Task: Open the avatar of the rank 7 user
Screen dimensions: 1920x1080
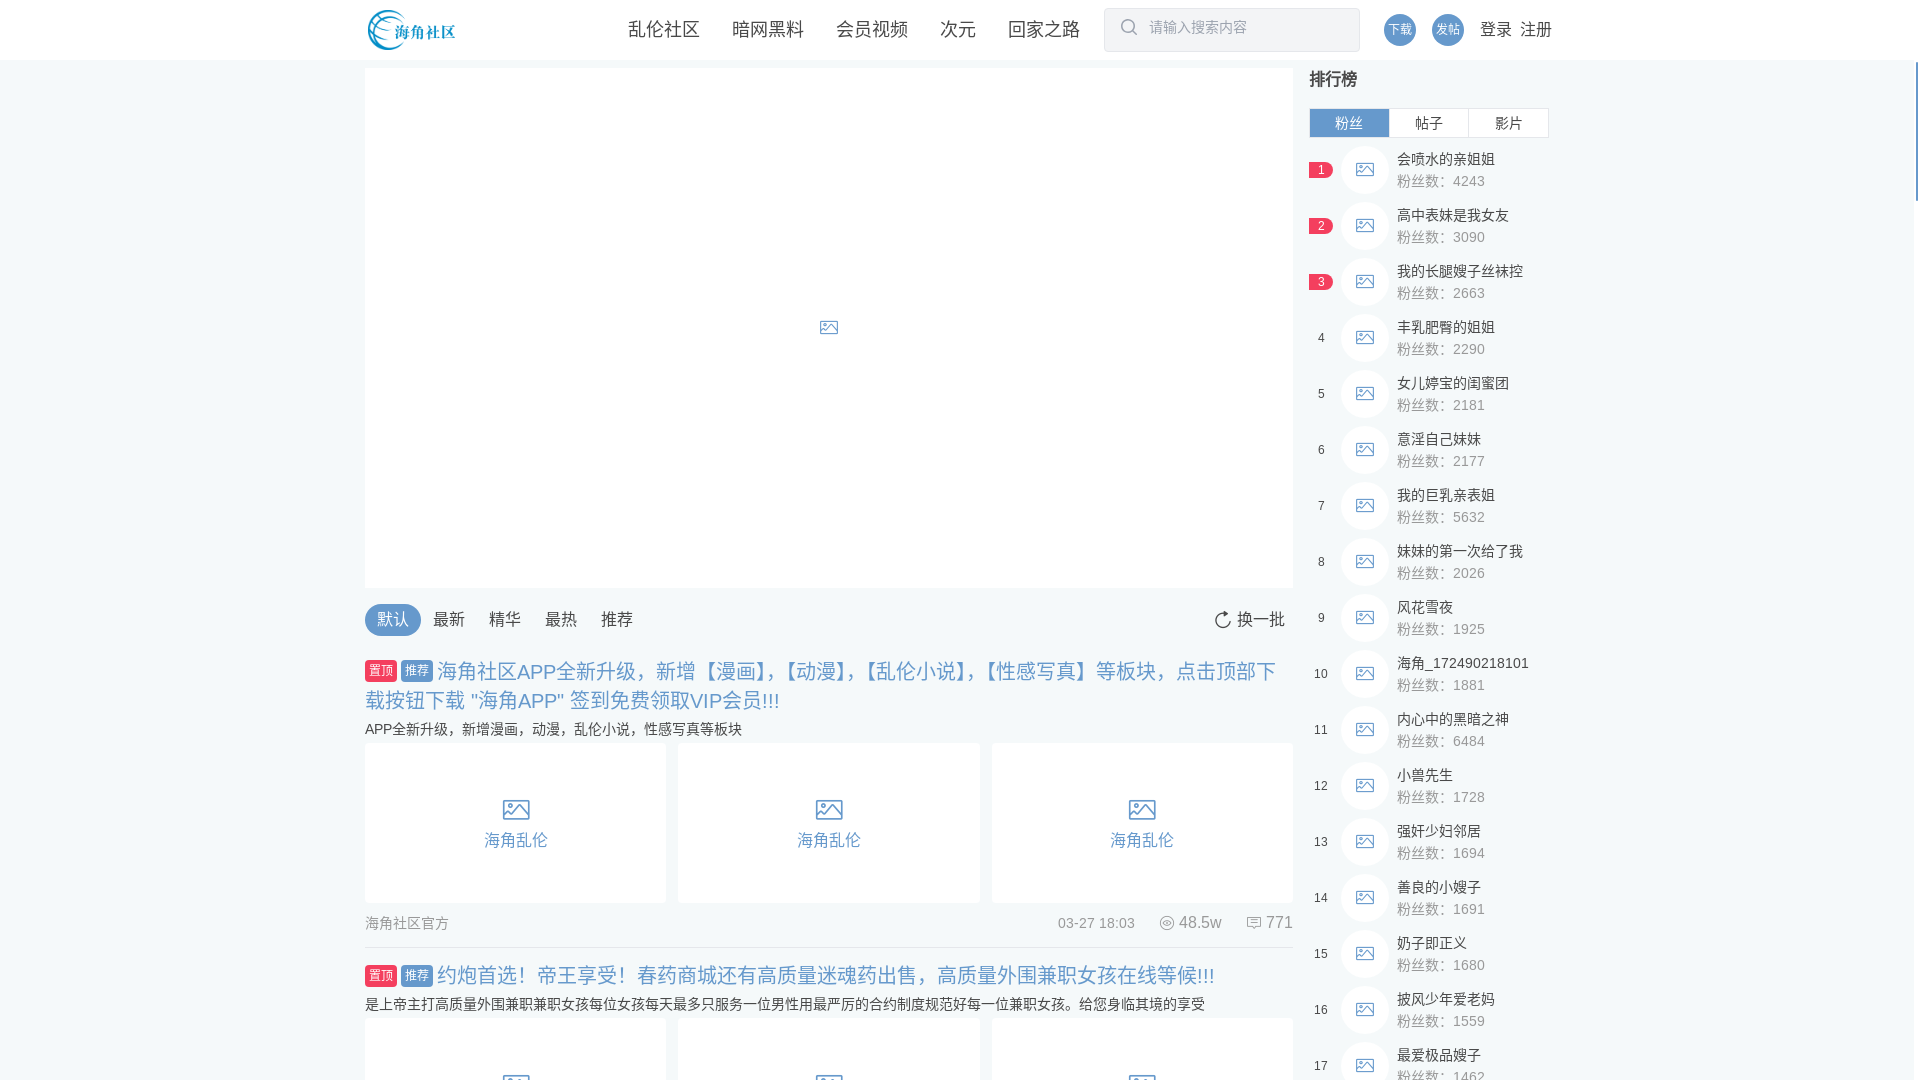Action: (1365, 506)
